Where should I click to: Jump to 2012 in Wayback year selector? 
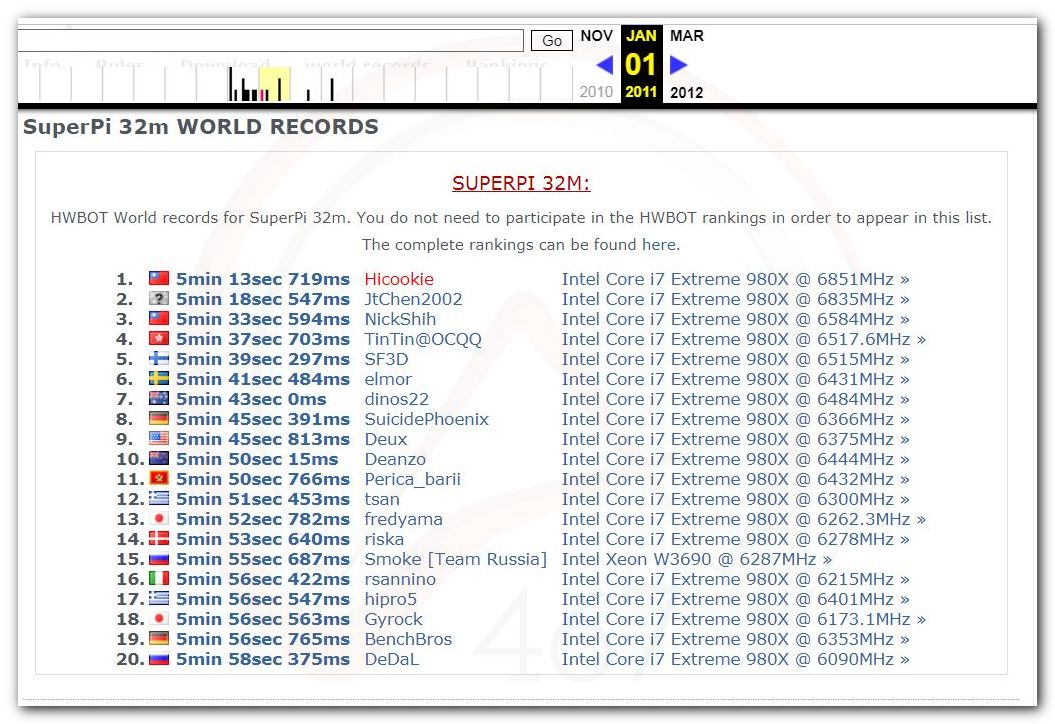pos(686,92)
